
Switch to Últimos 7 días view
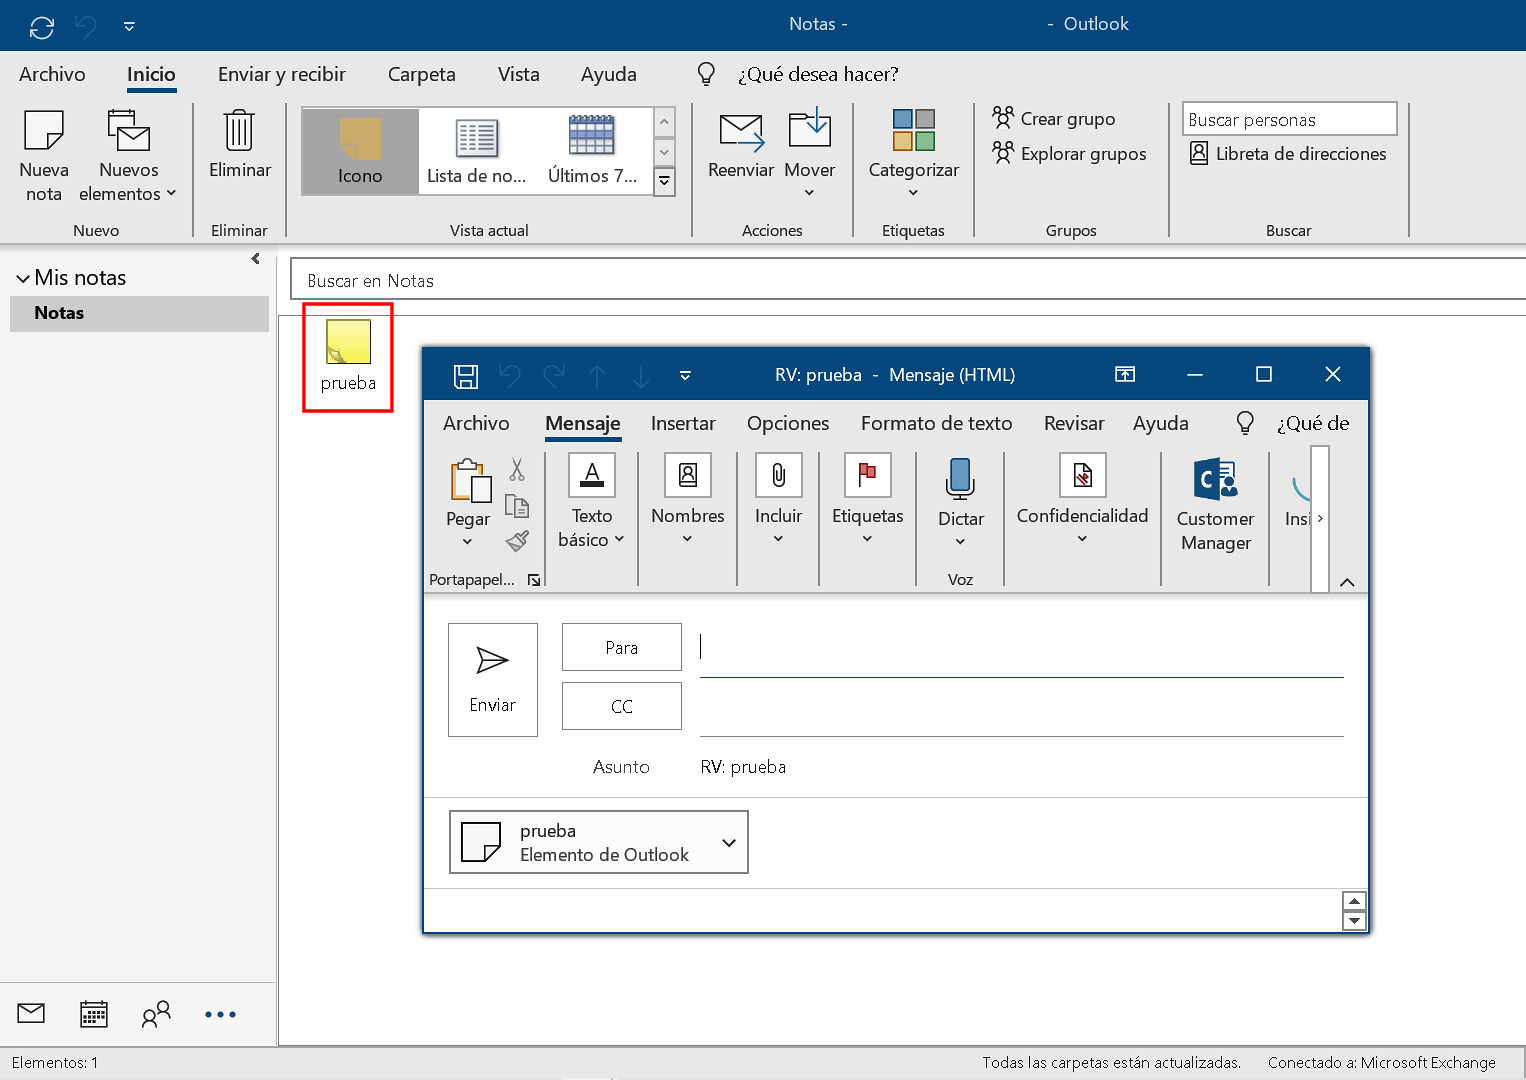[x=592, y=151]
